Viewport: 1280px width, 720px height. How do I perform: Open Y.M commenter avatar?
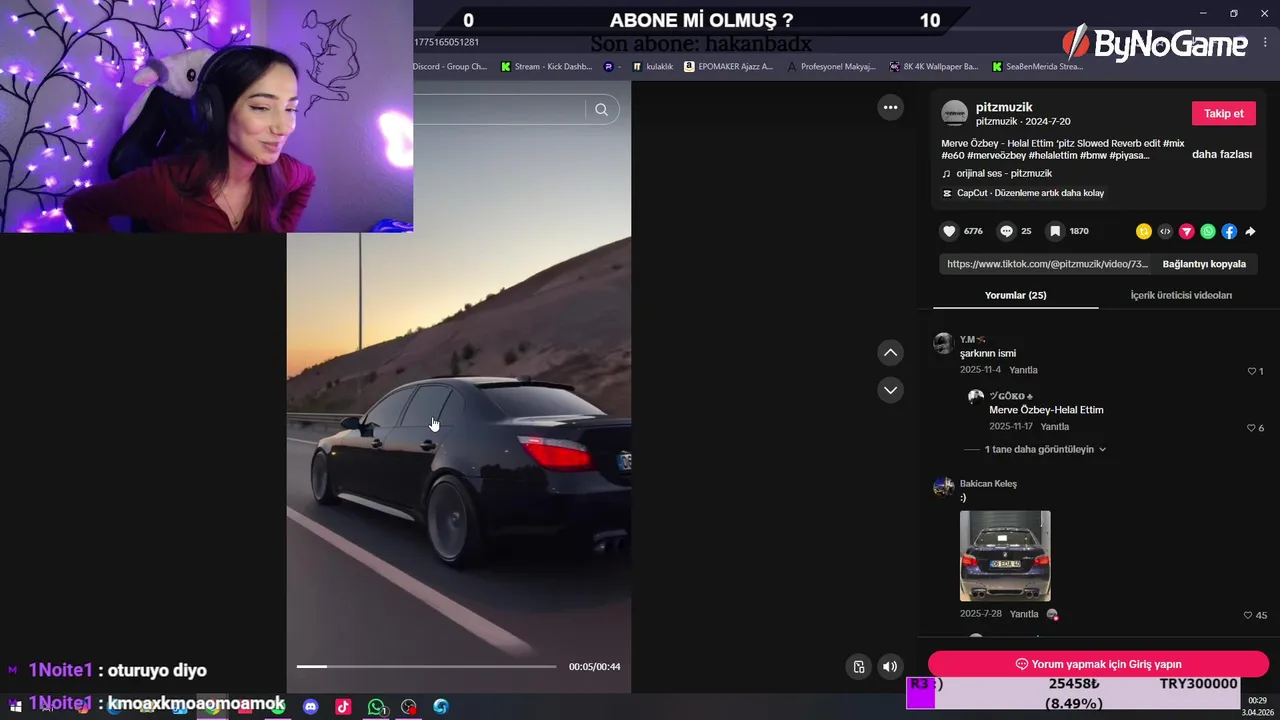coord(943,344)
